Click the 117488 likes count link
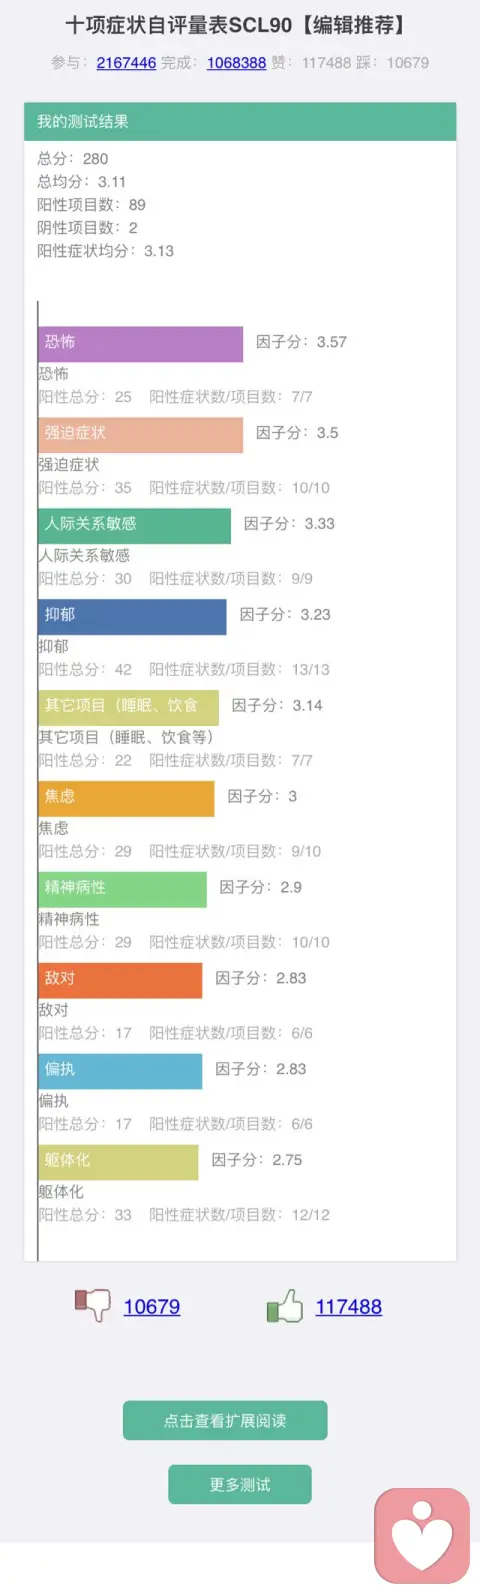 point(349,1307)
